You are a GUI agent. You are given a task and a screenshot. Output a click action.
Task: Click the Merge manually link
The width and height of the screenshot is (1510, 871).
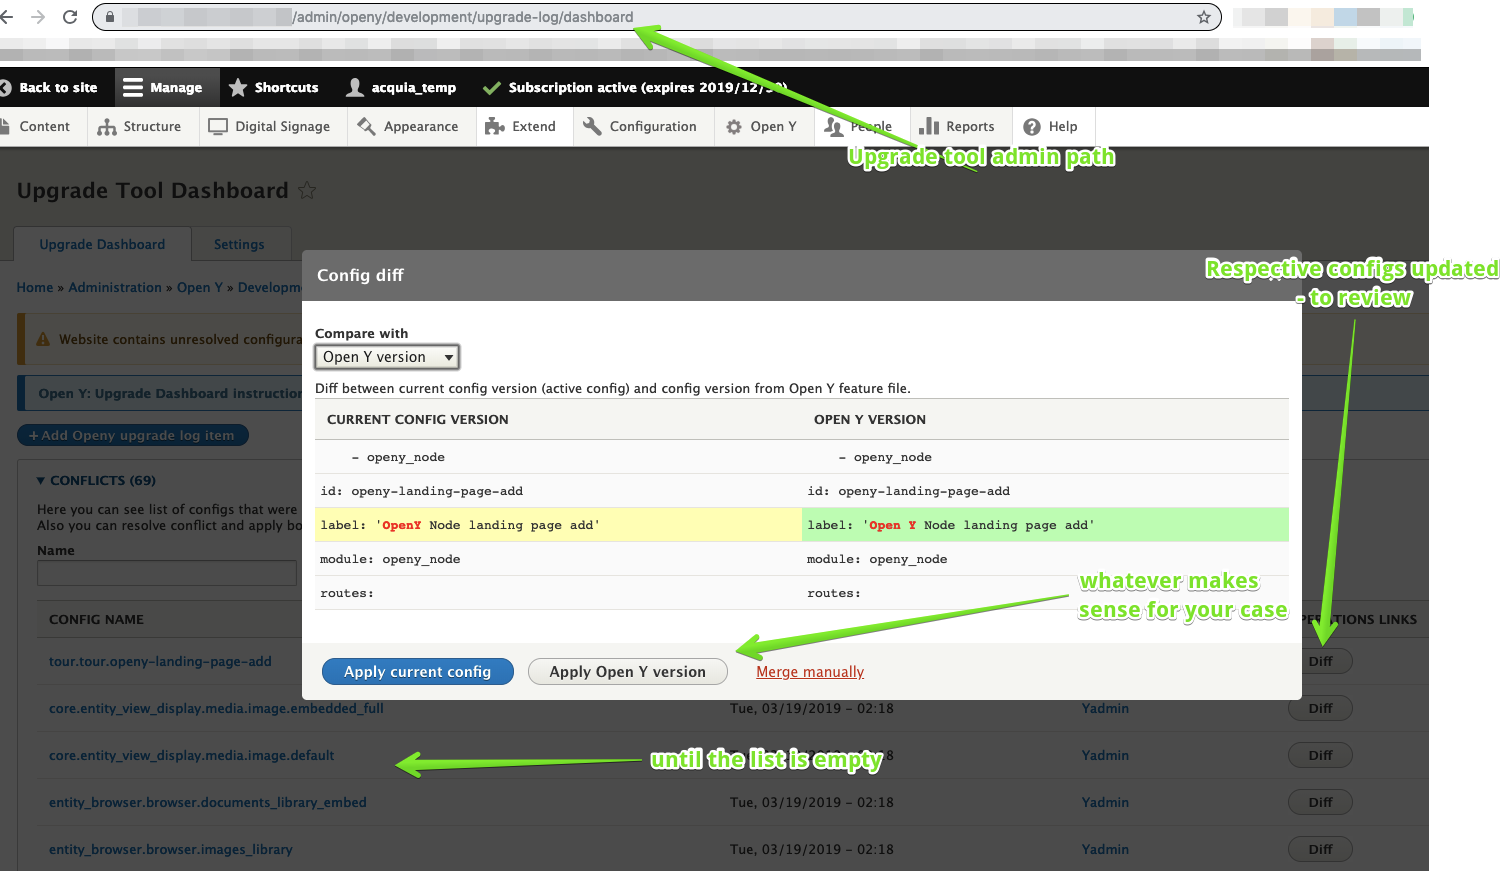point(810,672)
